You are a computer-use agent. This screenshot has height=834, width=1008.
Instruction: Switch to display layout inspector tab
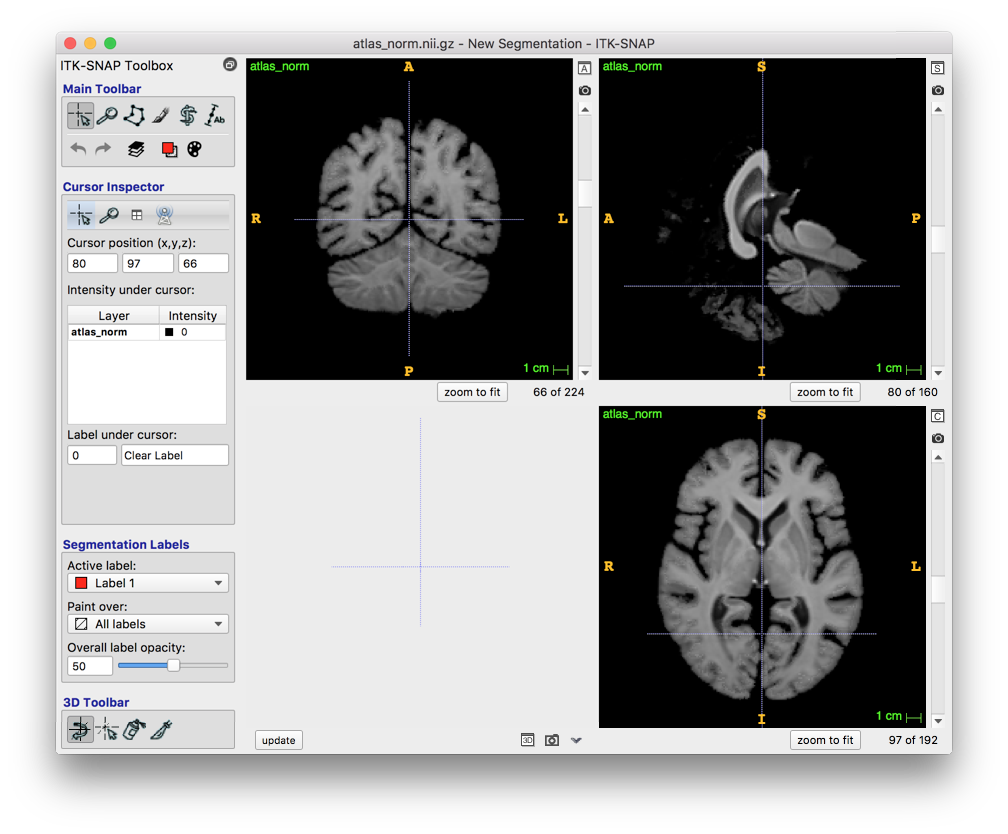pyautogui.click(x=136, y=215)
